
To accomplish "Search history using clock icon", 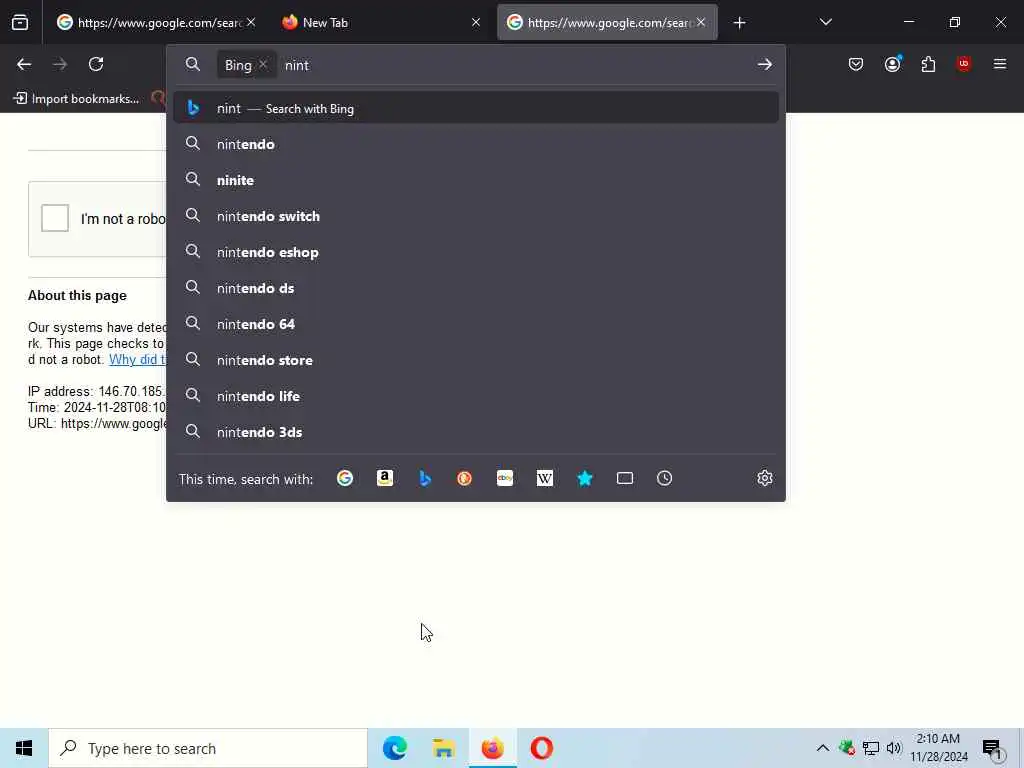I will click(x=664, y=478).
